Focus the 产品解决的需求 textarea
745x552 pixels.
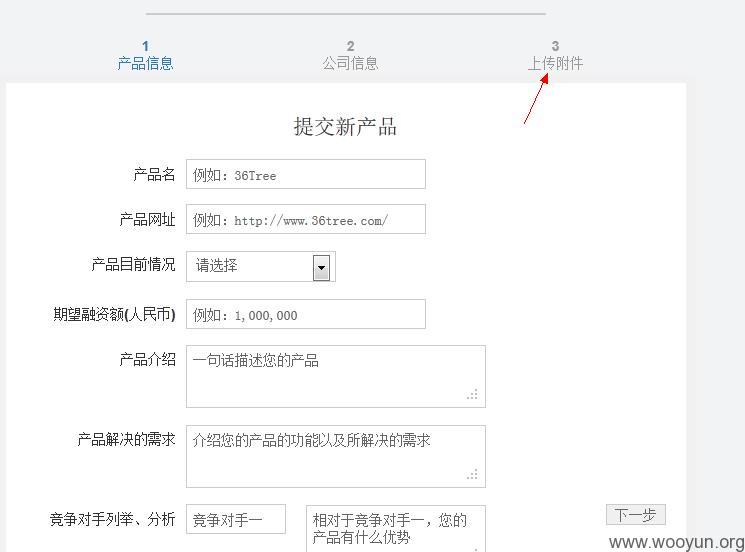[x=335, y=457]
